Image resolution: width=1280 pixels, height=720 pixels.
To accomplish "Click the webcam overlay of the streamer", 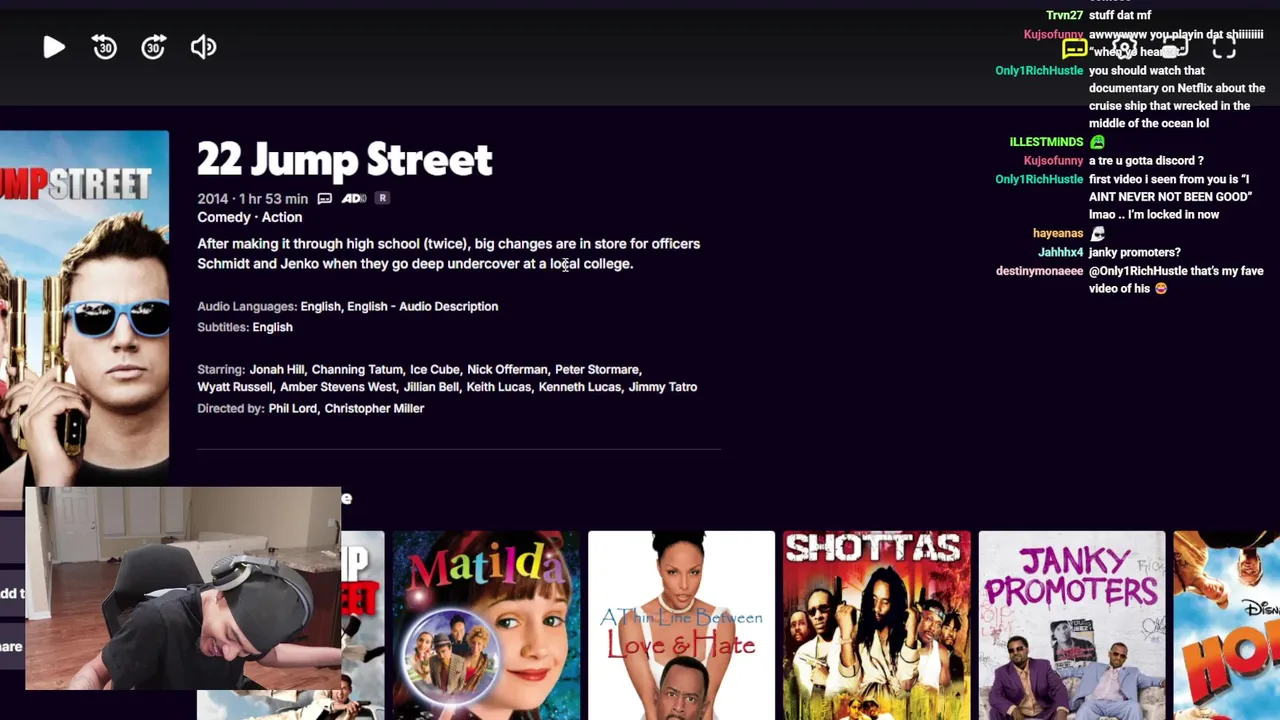I will pos(183,589).
